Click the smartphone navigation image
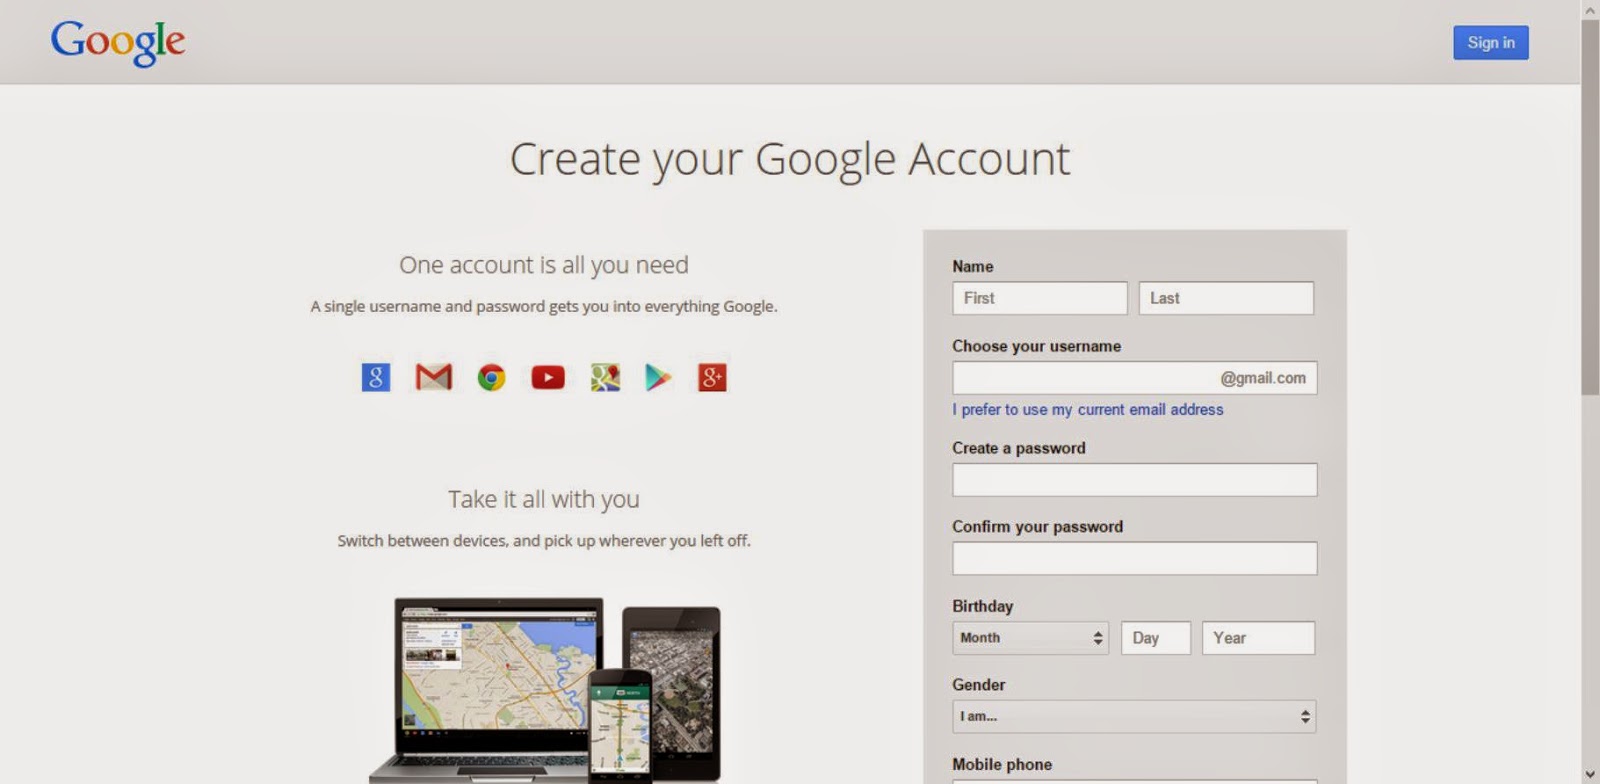 (620, 726)
